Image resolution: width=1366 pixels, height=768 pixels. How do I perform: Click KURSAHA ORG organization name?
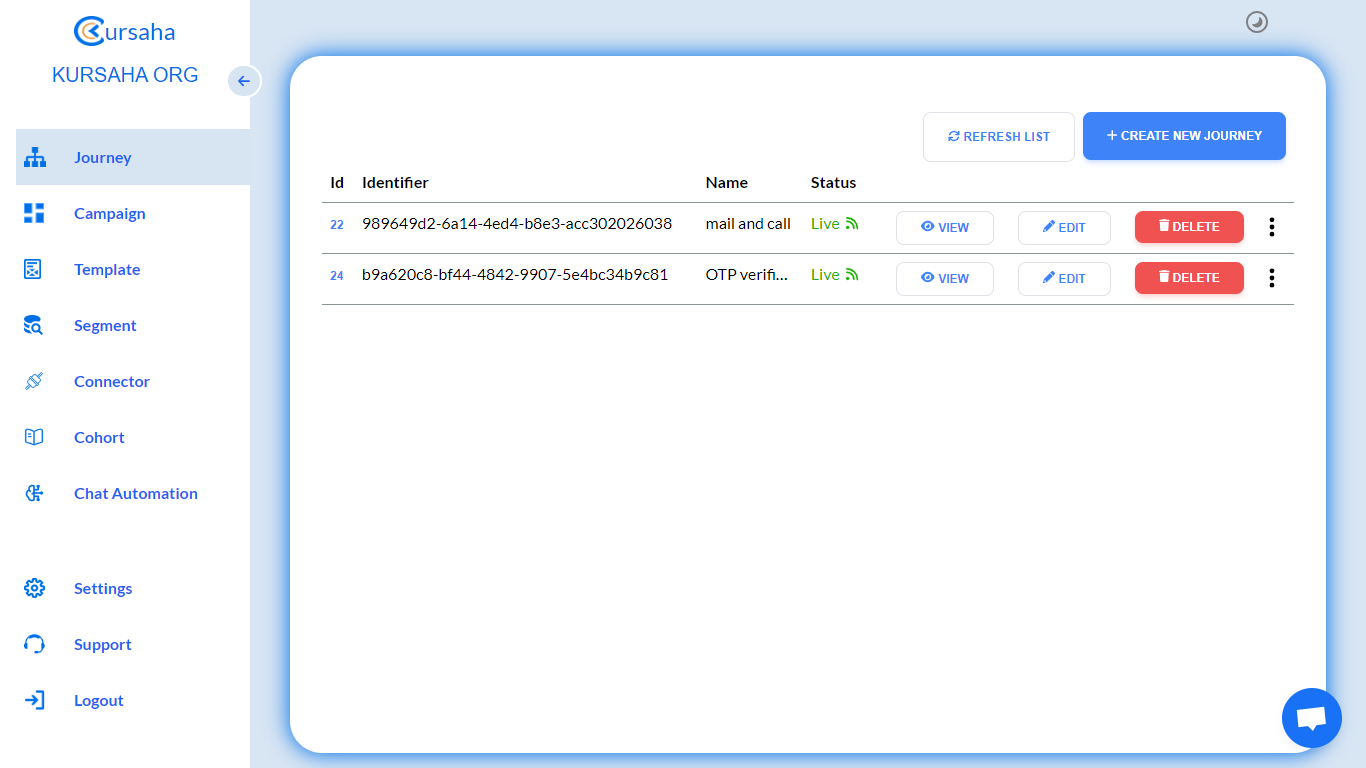[125, 75]
